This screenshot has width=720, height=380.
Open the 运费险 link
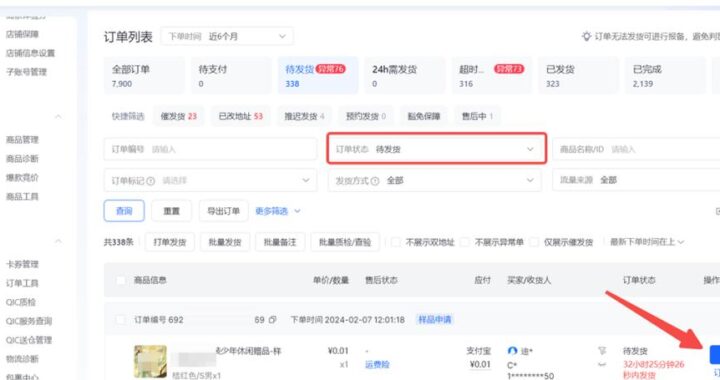tap(377, 365)
